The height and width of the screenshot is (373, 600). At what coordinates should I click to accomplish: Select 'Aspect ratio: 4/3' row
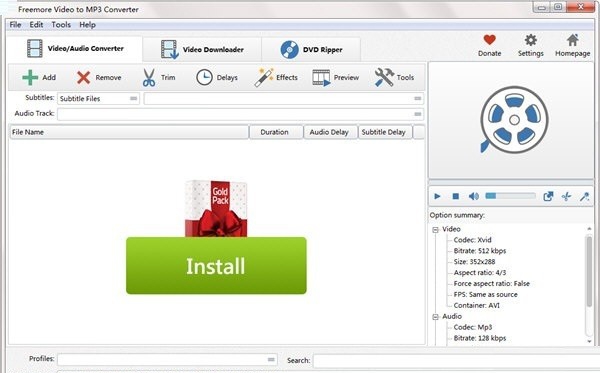coord(480,273)
